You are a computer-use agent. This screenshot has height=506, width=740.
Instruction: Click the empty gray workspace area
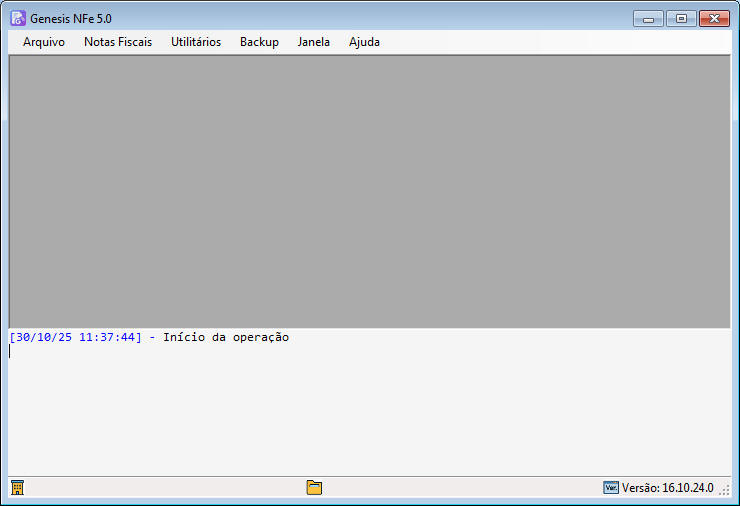click(369, 190)
